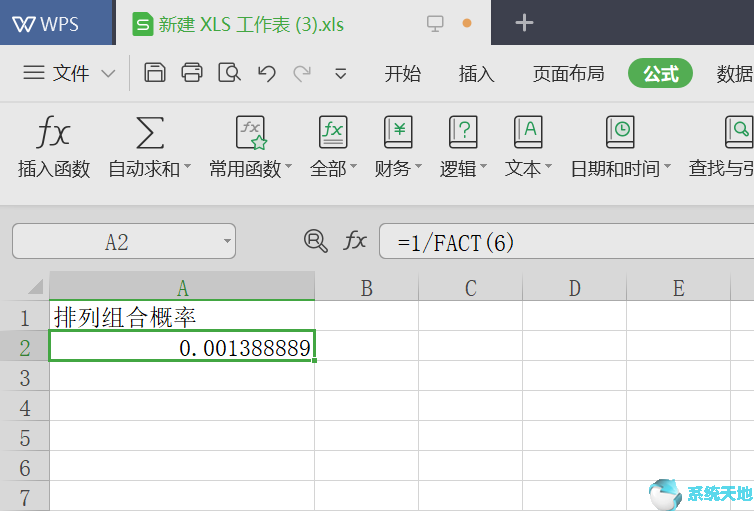
Task: Select row 3 header
Action: (x=25, y=376)
